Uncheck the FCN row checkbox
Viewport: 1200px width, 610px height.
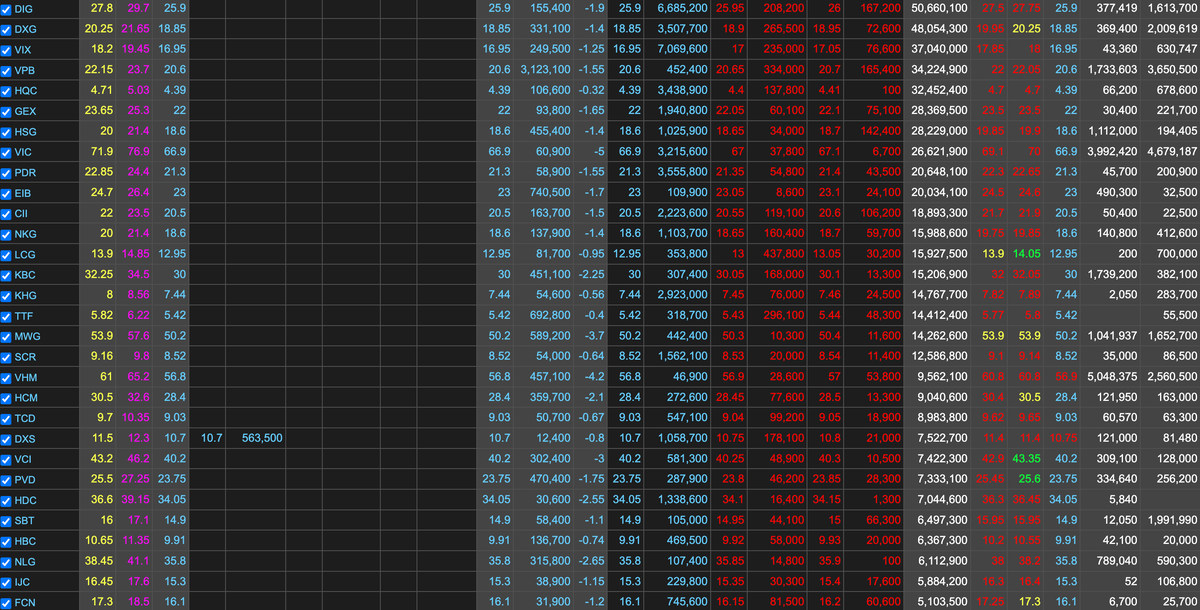pos(7,602)
